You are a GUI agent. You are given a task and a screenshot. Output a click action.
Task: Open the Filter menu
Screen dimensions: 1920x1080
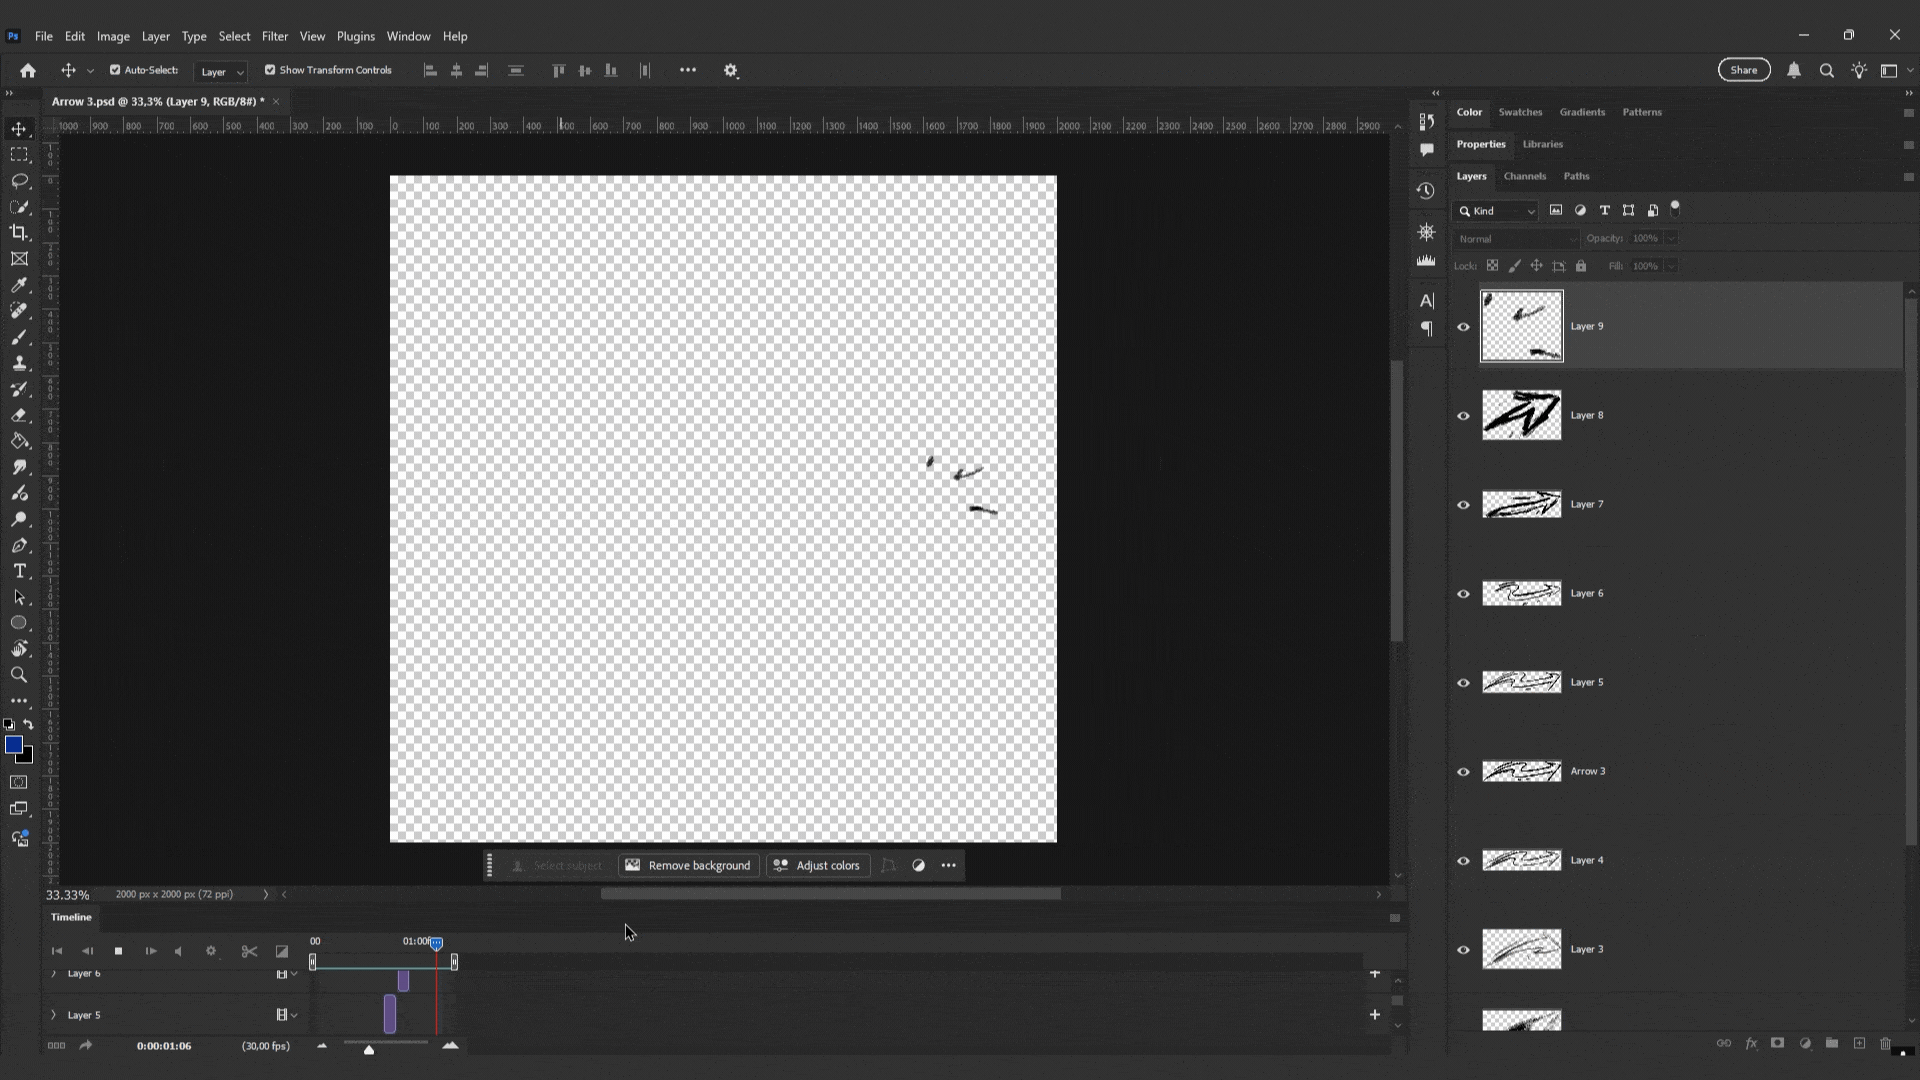[274, 36]
